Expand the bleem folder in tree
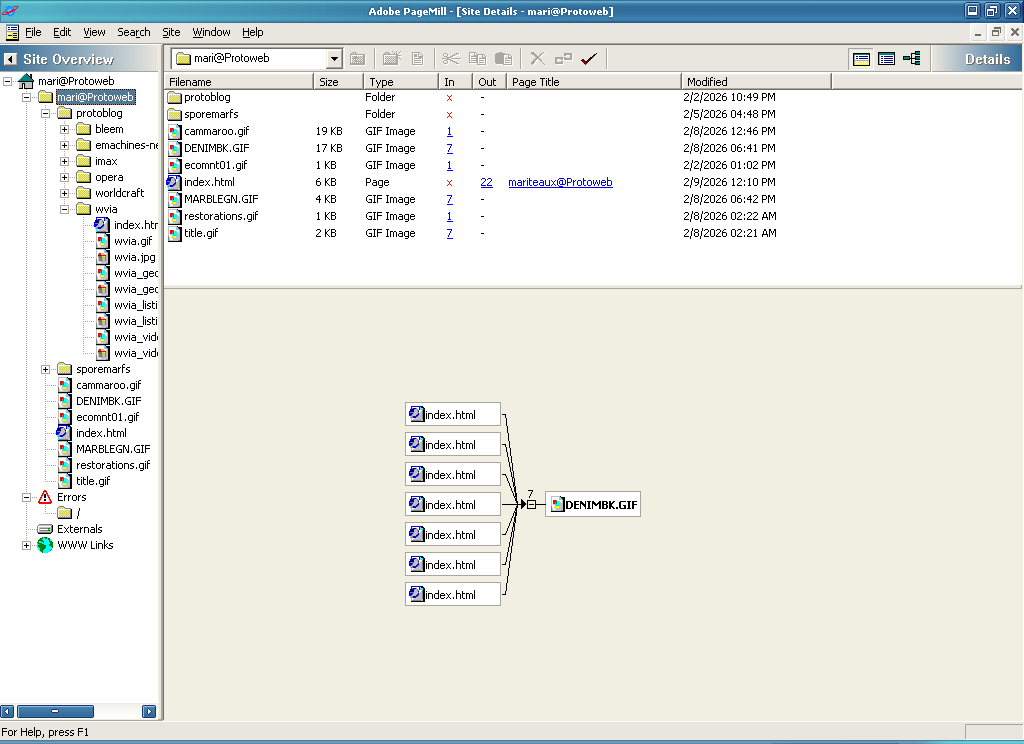The width and height of the screenshot is (1024, 744). [65, 129]
